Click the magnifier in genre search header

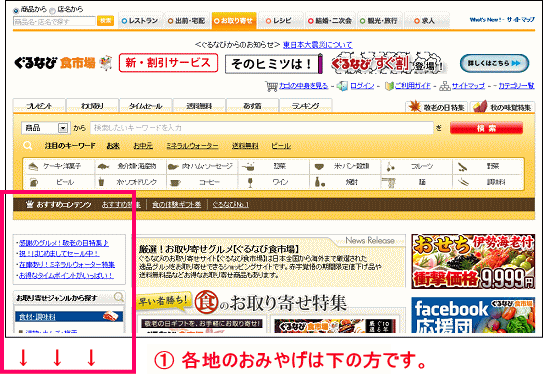119,297
